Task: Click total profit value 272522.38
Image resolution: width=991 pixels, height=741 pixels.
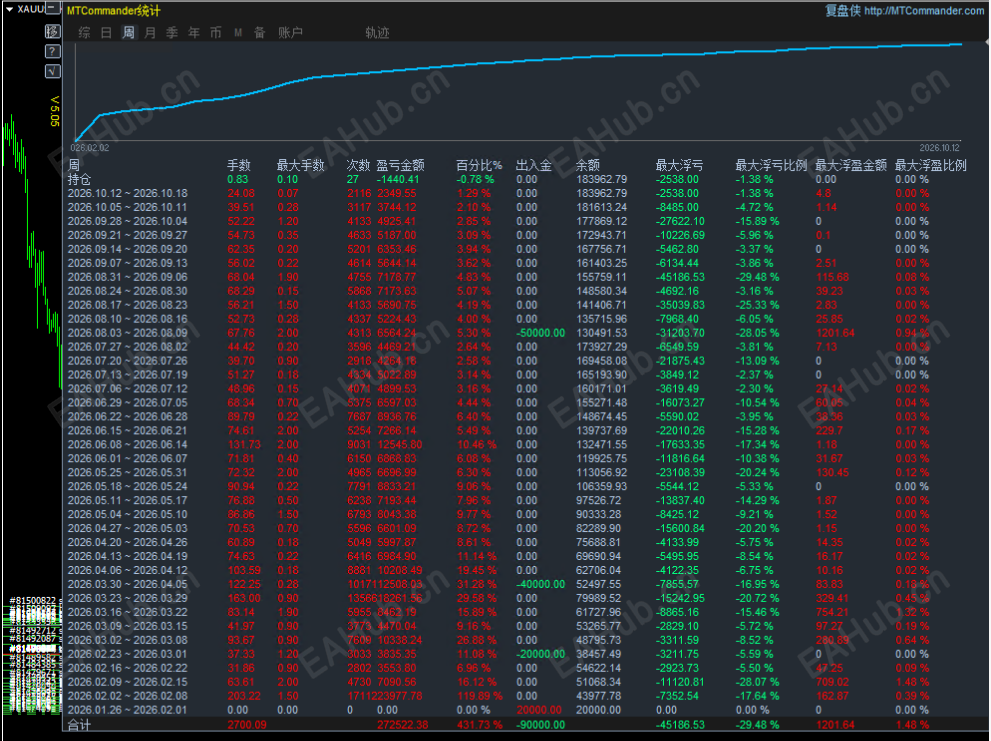Action: click(x=403, y=725)
